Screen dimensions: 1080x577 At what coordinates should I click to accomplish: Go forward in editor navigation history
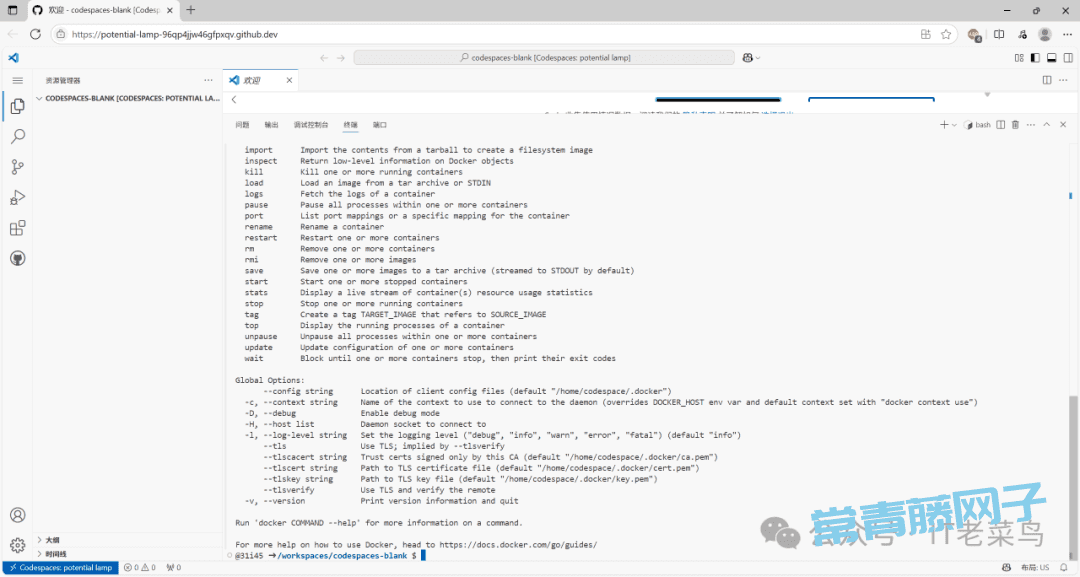point(341,58)
